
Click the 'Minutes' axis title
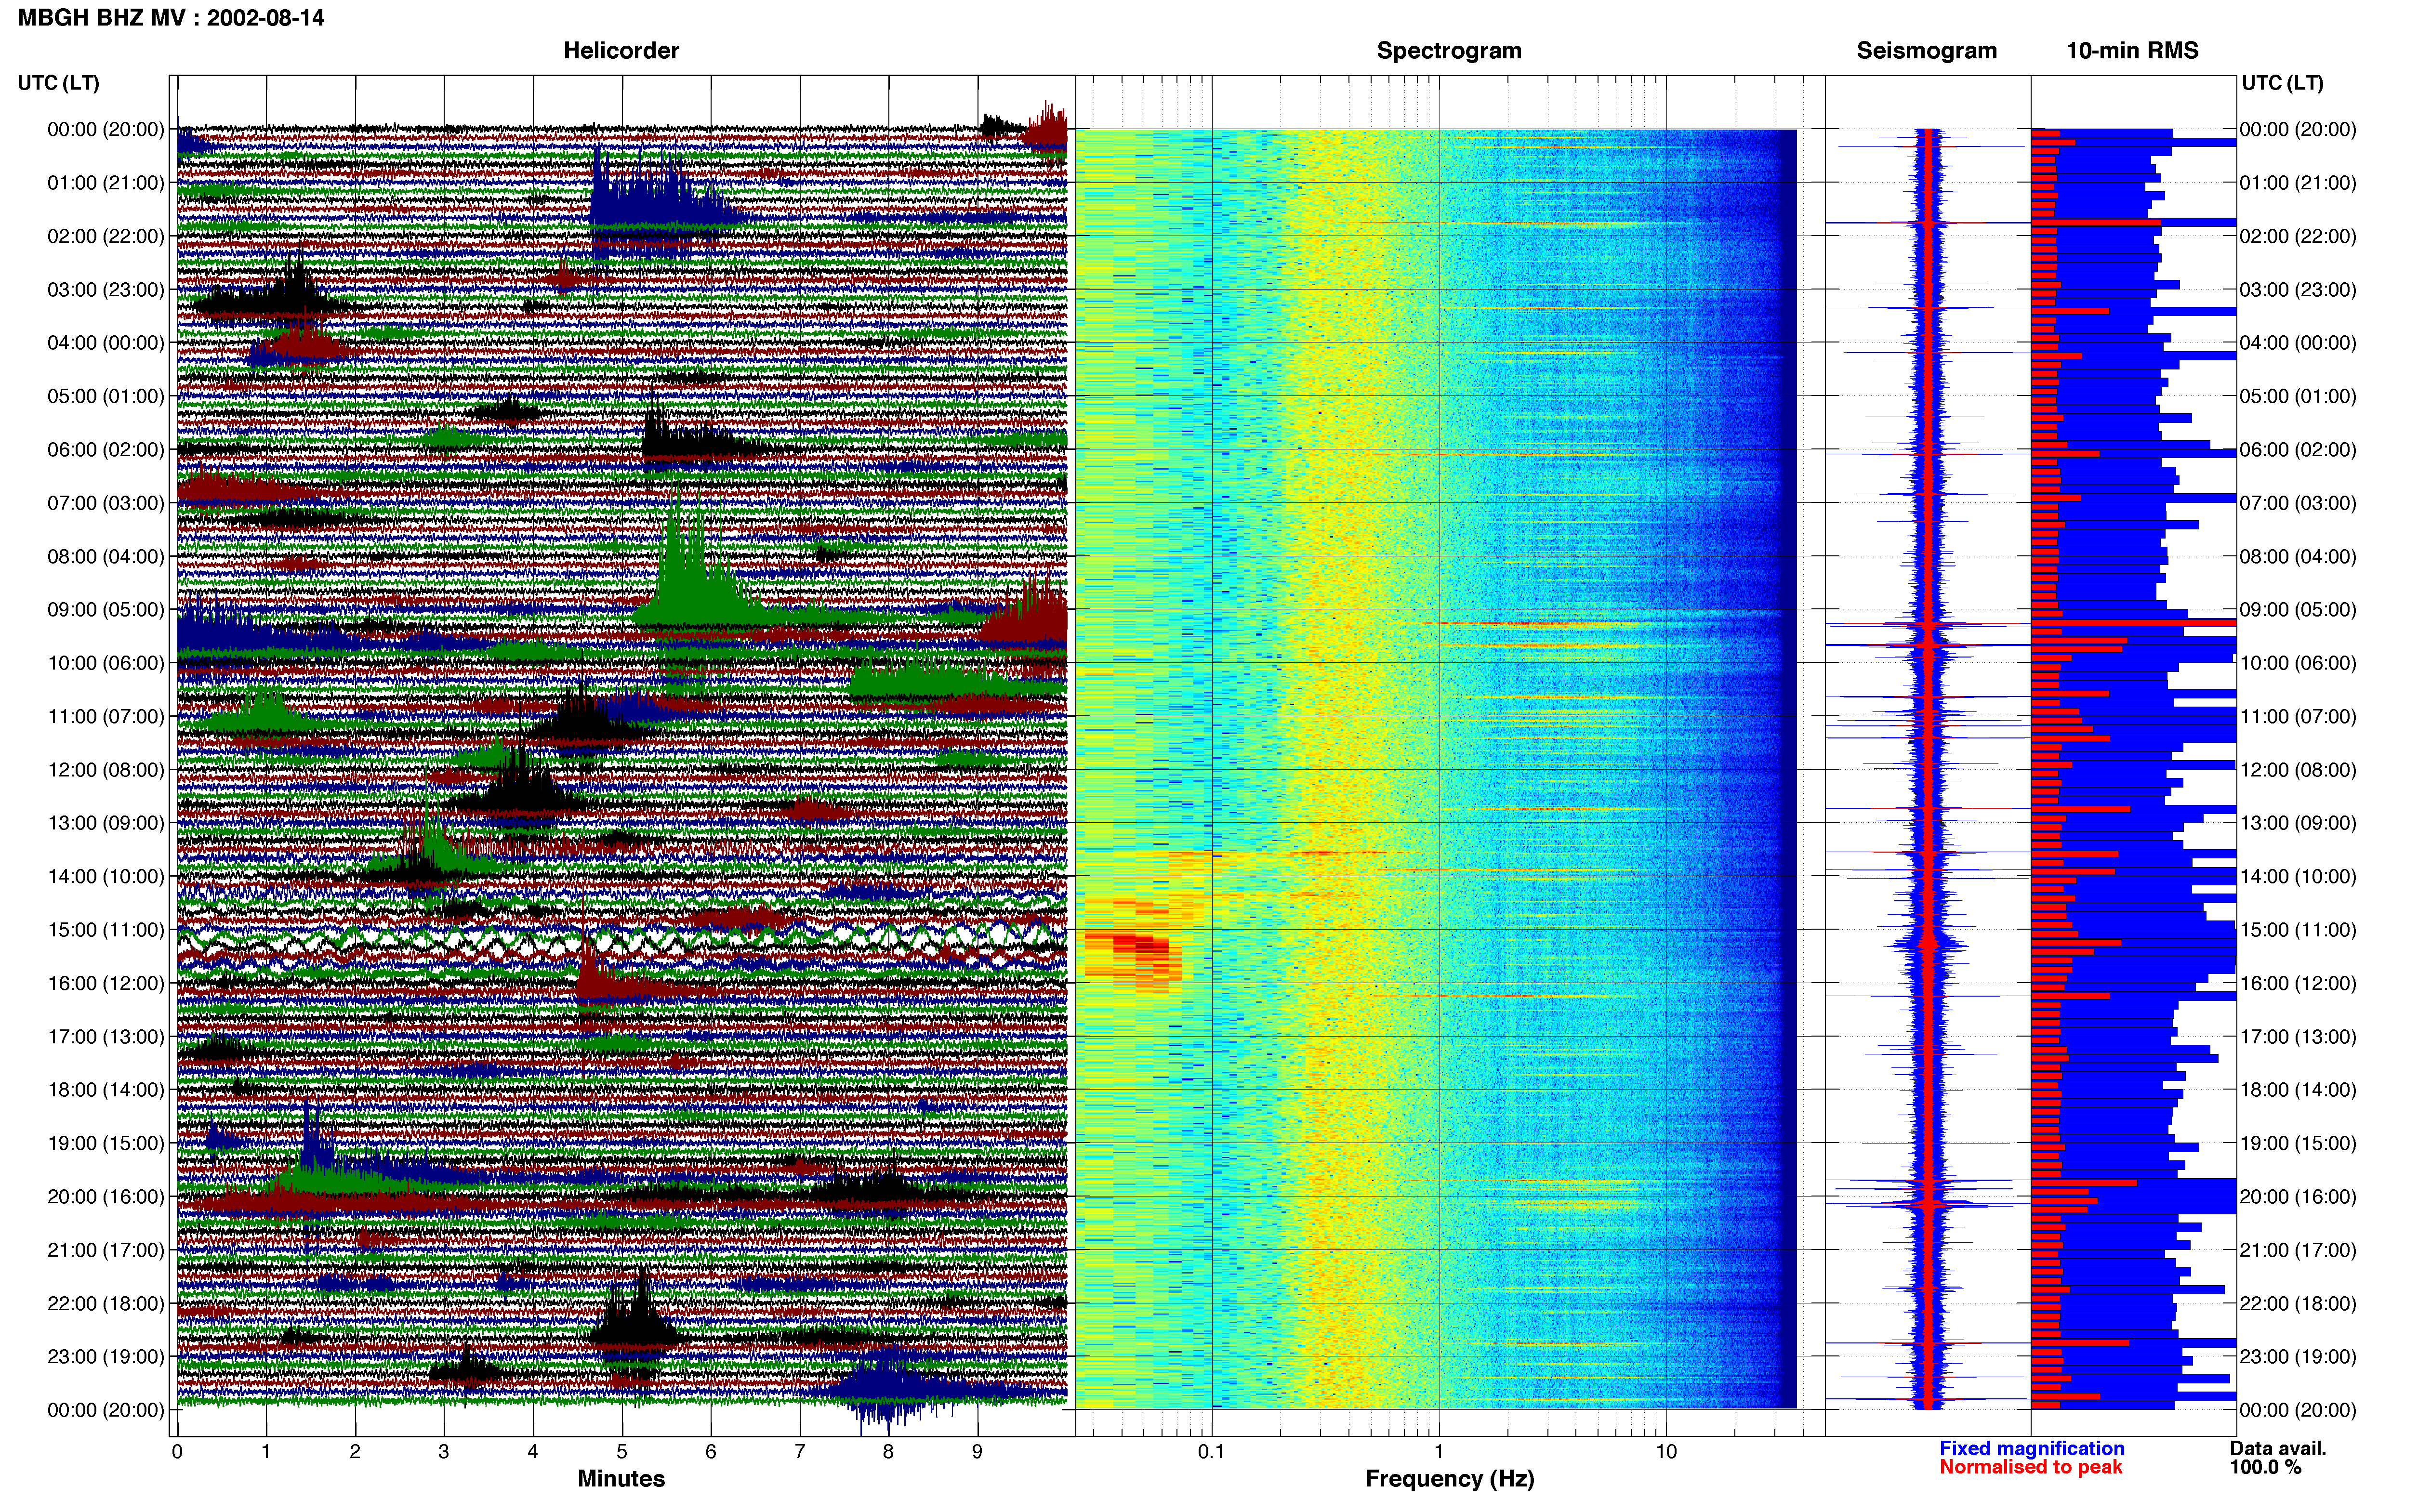point(621,1478)
